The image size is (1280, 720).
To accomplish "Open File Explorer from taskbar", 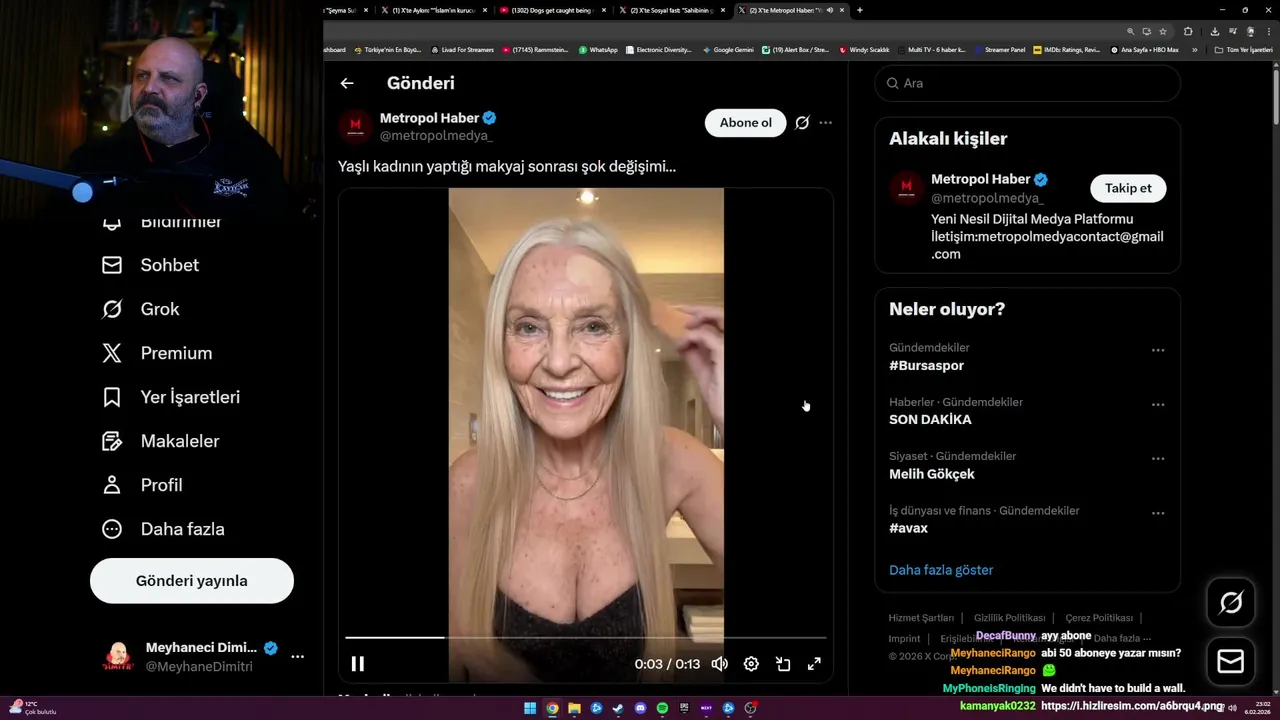I will (x=574, y=708).
